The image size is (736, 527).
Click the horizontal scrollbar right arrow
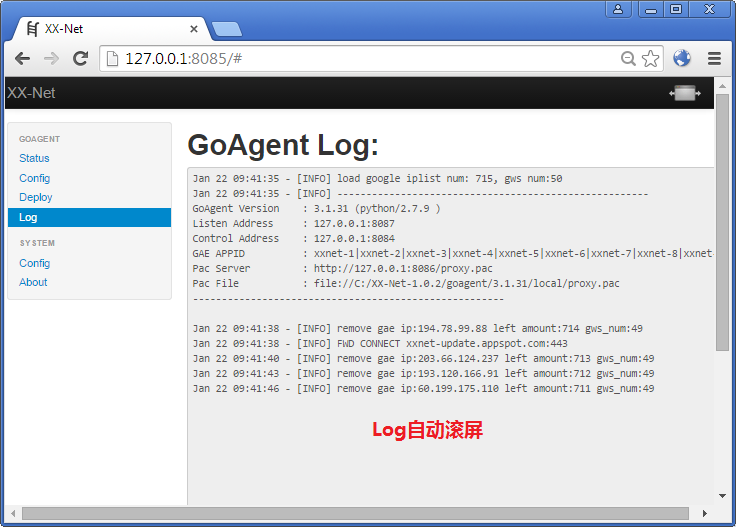click(705, 513)
